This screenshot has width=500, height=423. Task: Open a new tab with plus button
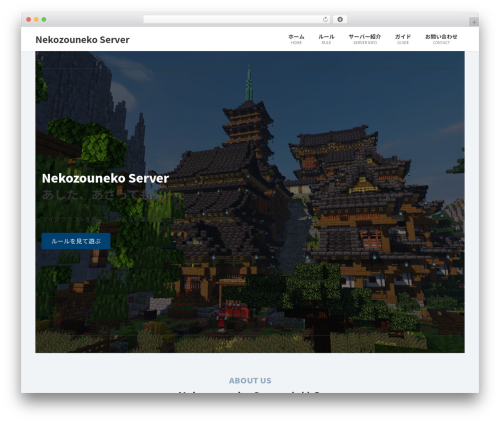(474, 22)
